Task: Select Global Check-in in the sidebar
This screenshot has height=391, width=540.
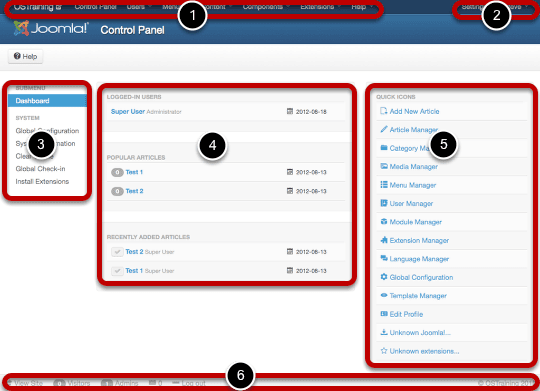Action: point(40,168)
